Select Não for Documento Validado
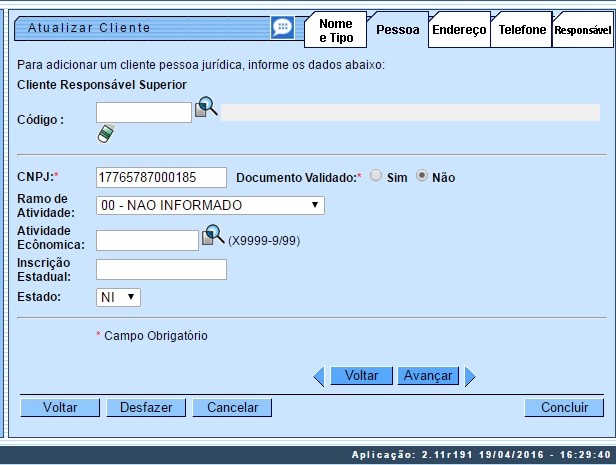Screen dimensions: 616x465 tap(422, 176)
